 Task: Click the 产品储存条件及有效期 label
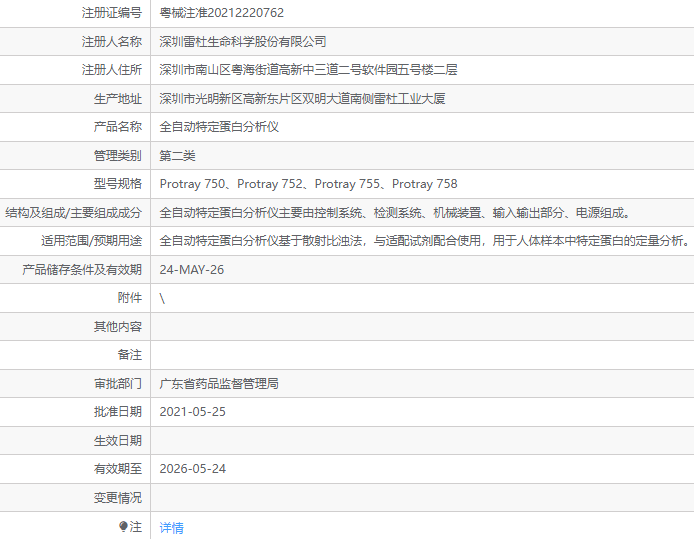coord(82,270)
